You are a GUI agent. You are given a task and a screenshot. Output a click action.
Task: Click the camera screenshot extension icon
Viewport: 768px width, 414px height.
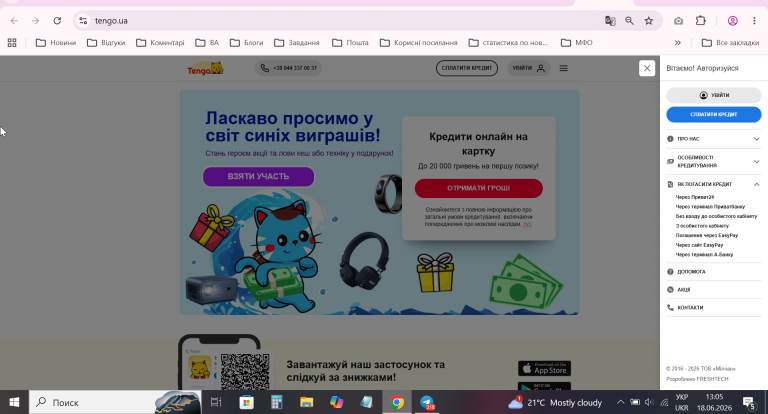[x=678, y=21]
